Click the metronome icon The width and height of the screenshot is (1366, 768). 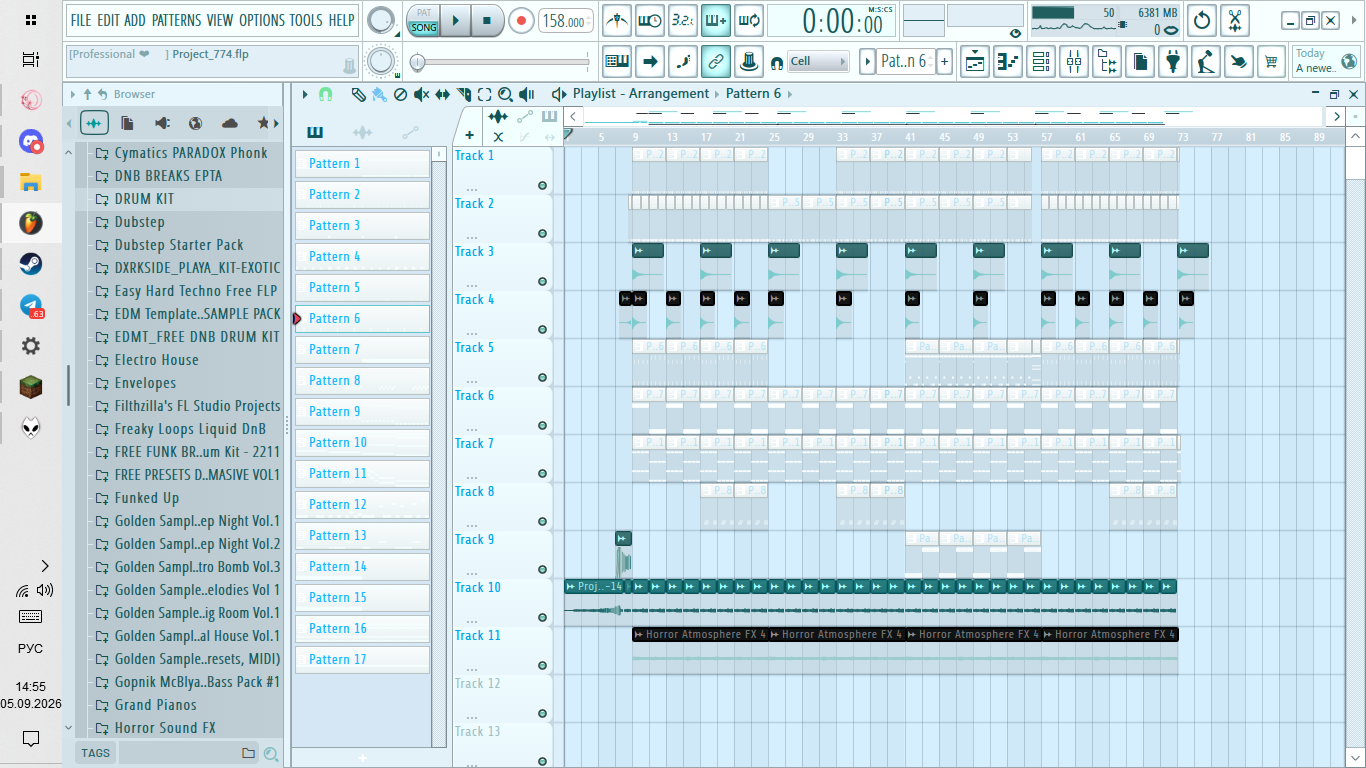point(618,19)
